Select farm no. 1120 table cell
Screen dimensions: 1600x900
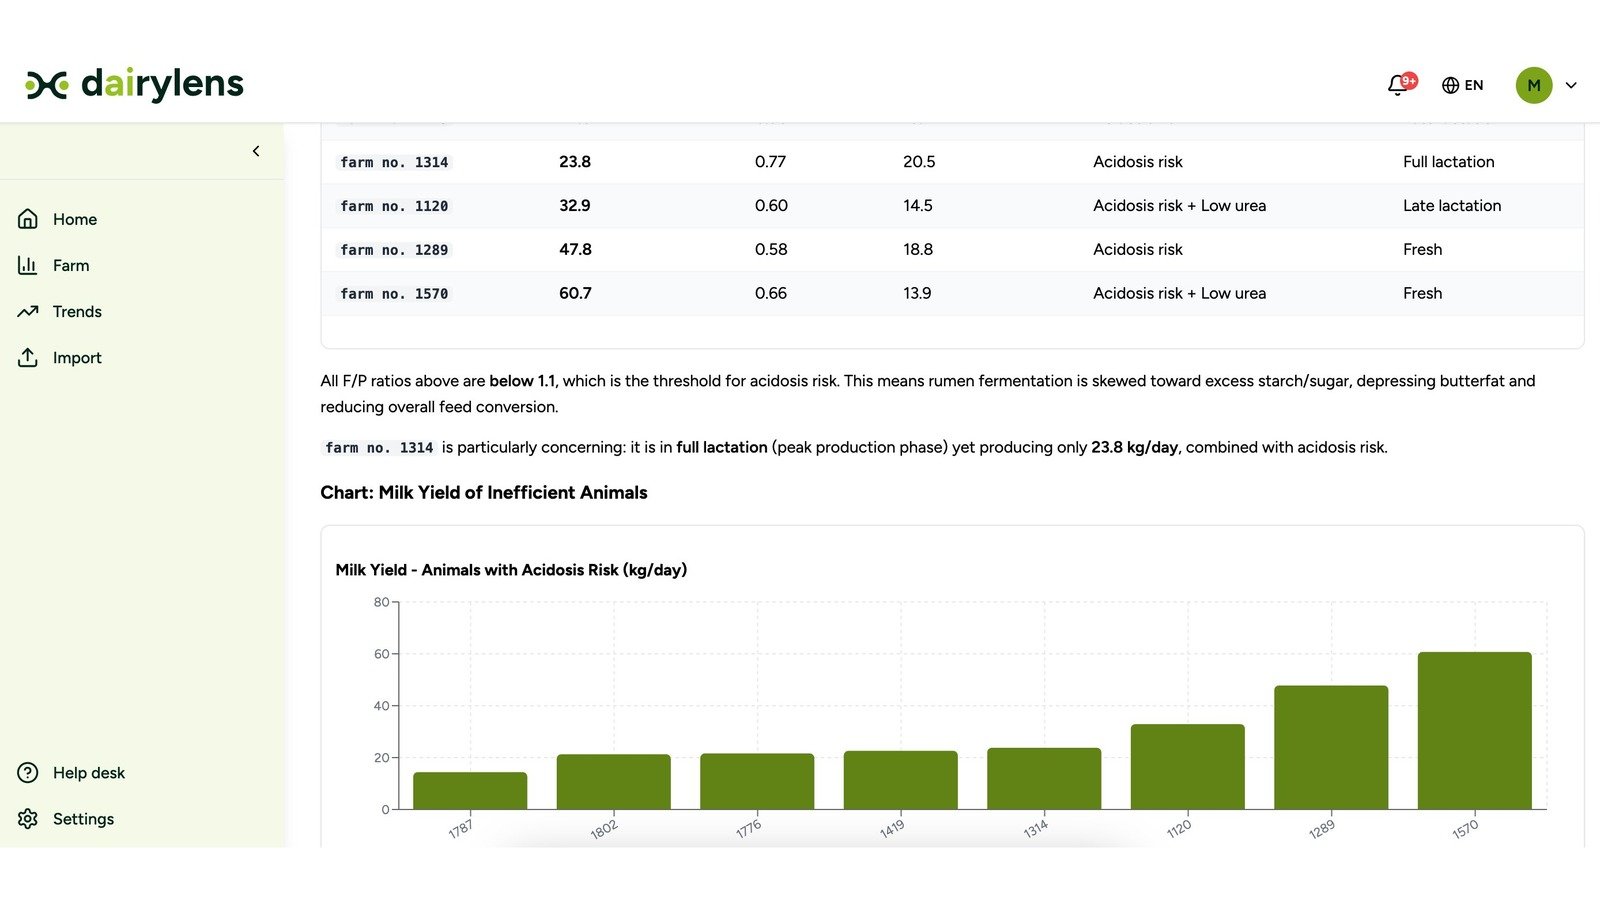tap(394, 206)
